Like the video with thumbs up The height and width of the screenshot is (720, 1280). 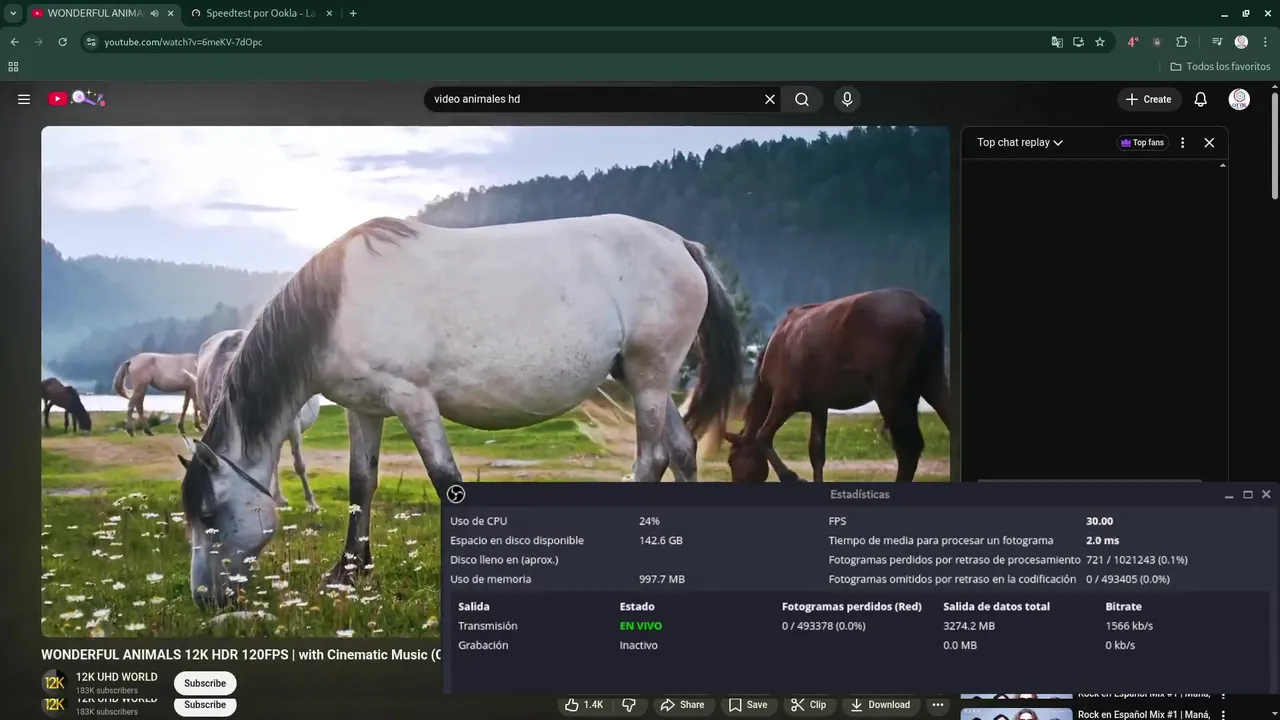point(585,705)
